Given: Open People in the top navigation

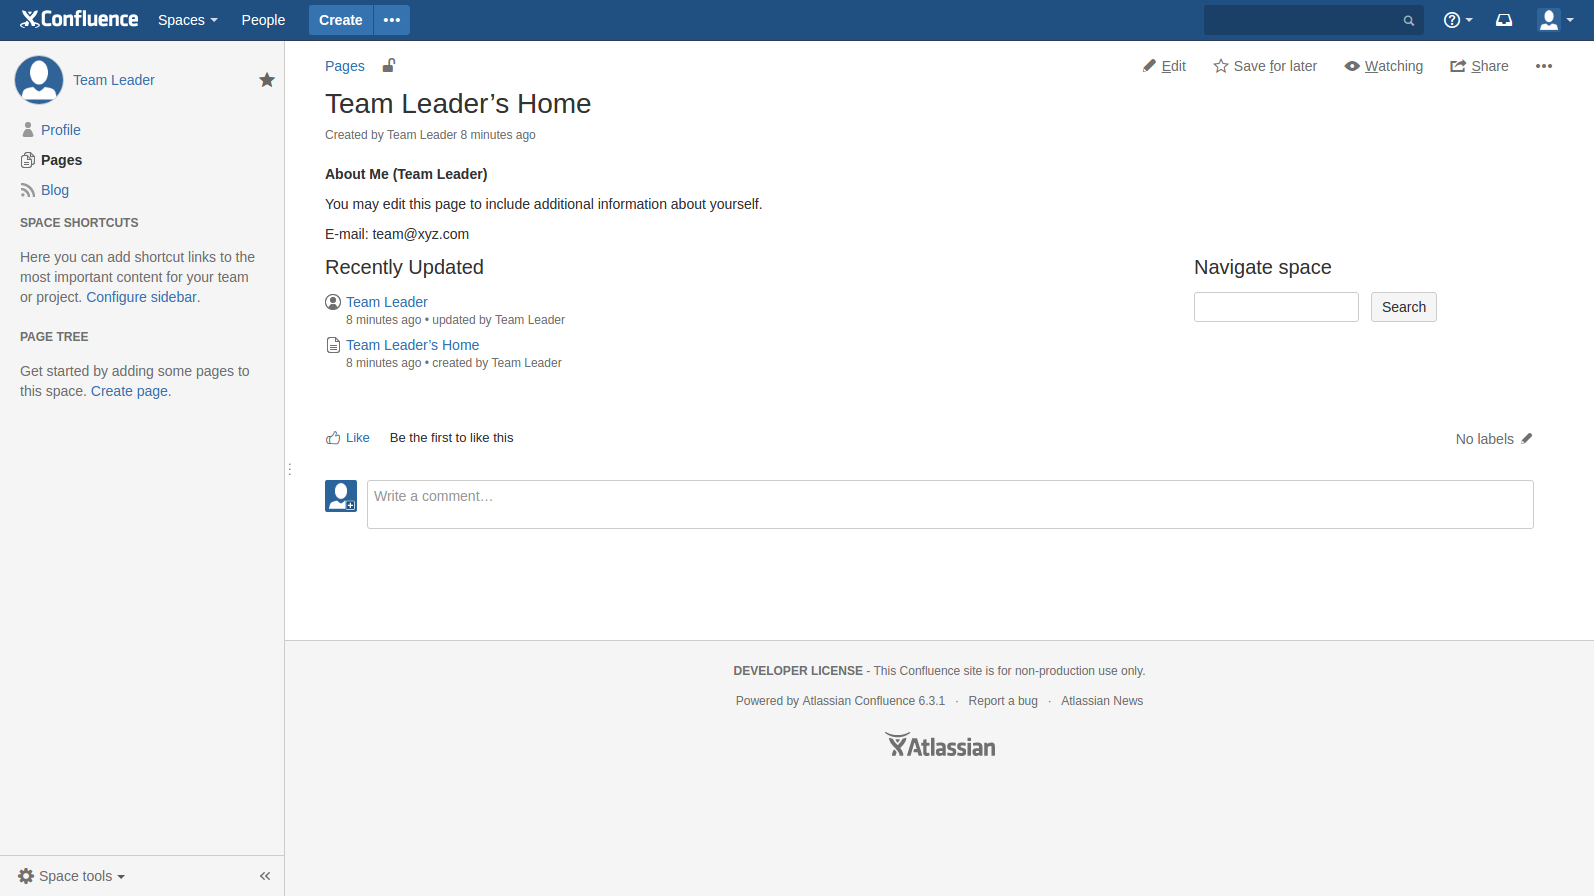Looking at the screenshot, I should tap(263, 20).
